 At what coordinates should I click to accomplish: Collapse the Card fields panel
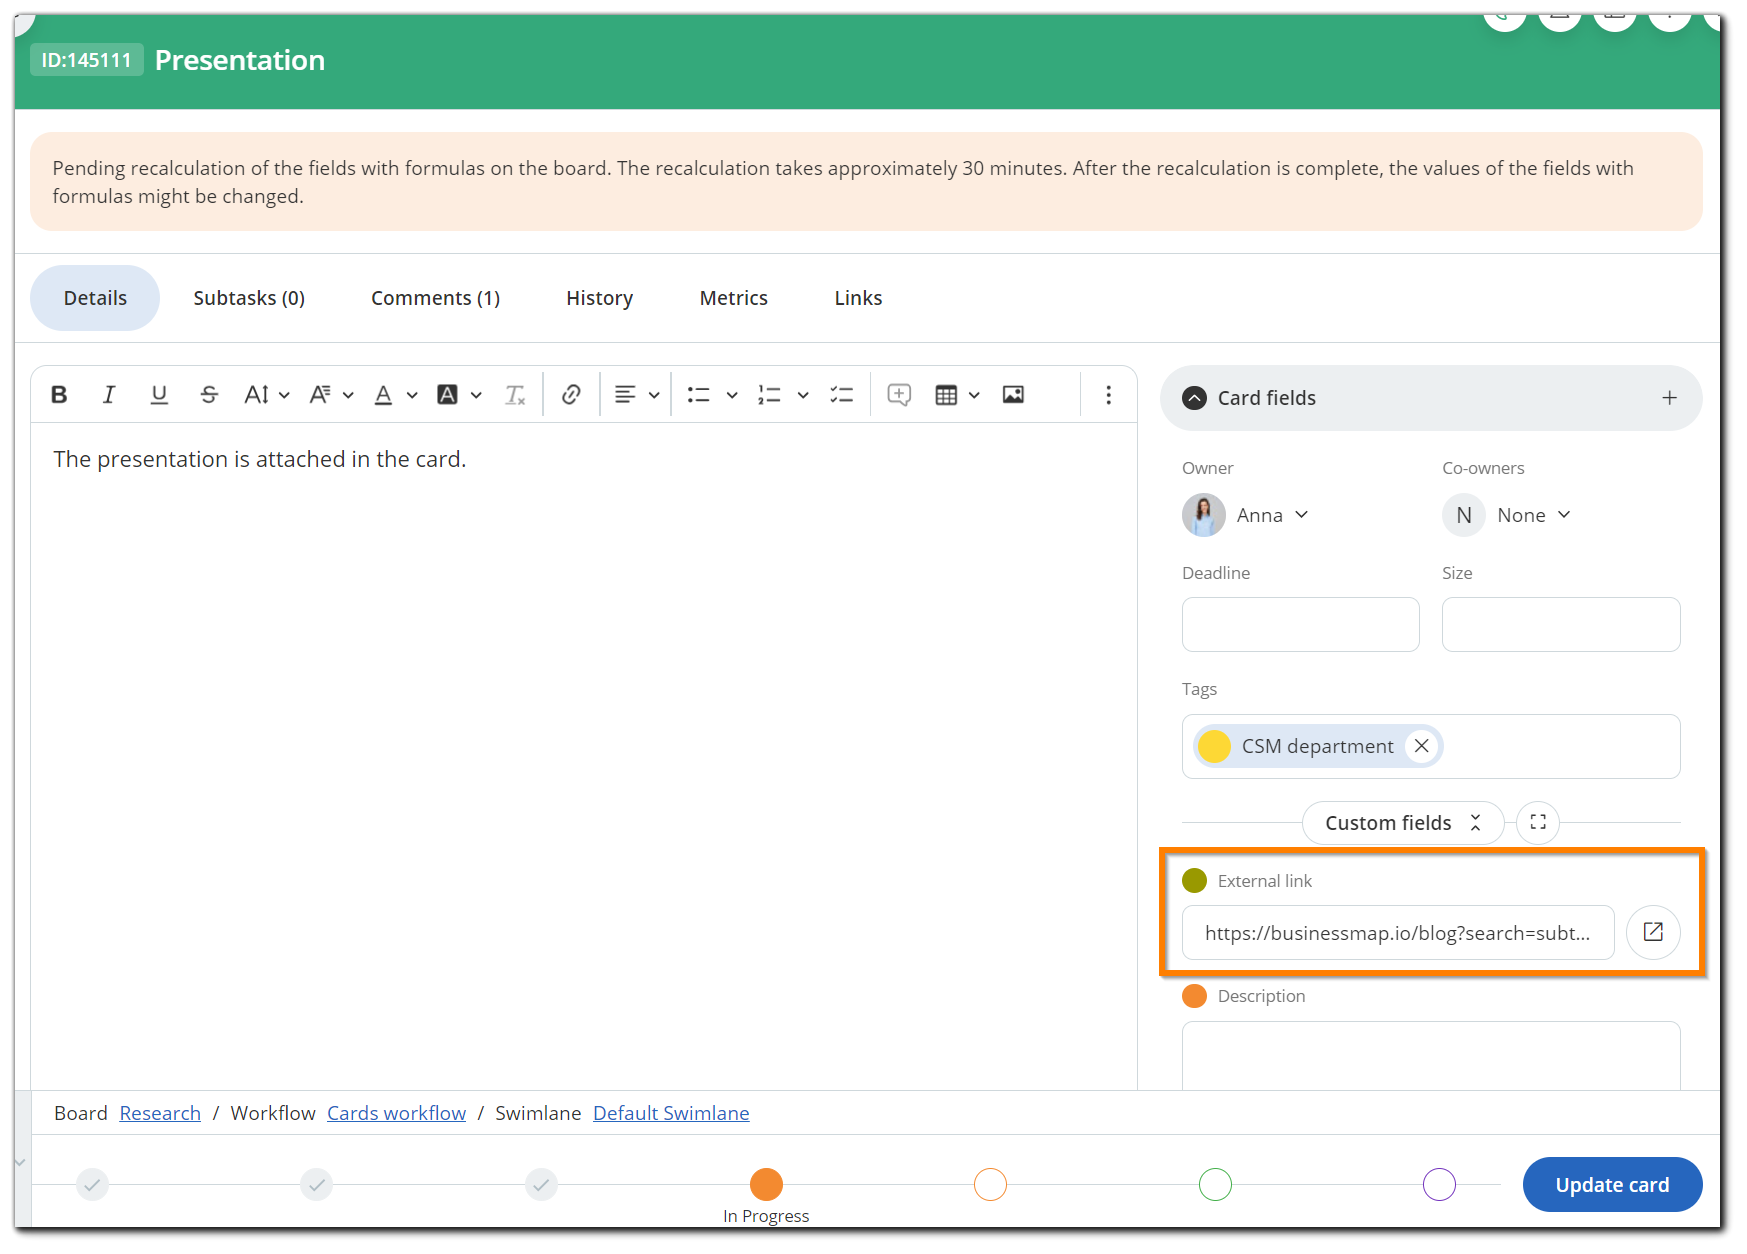click(x=1194, y=398)
